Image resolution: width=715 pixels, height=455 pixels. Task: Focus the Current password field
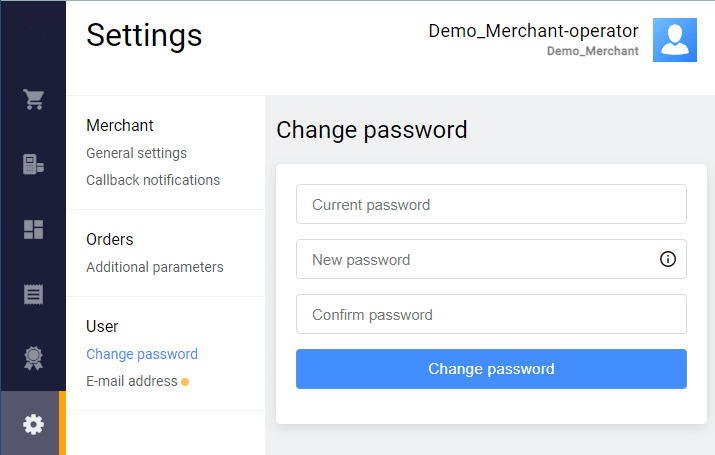coord(490,204)
